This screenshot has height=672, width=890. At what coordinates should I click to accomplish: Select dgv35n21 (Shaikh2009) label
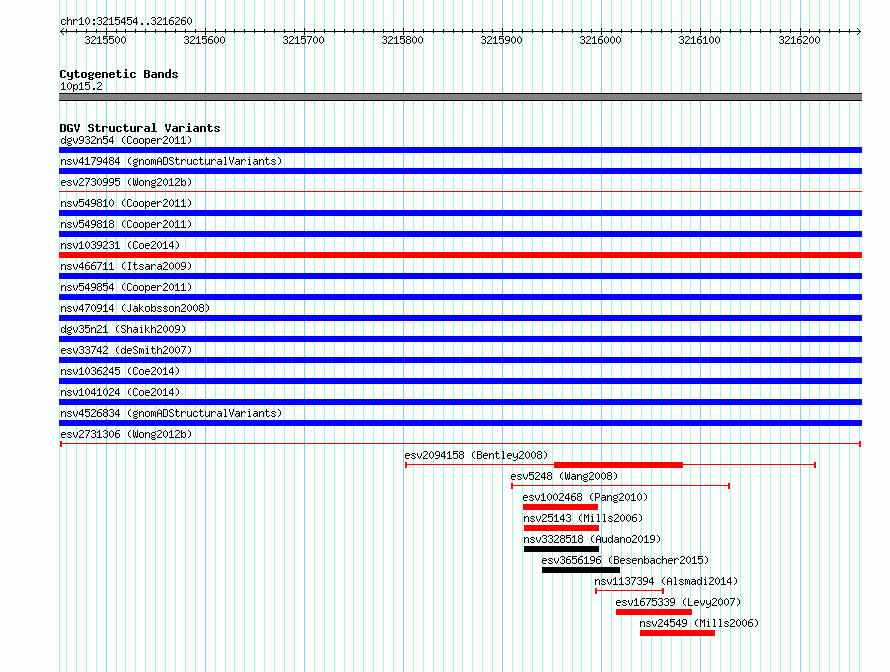pos(123,329)
